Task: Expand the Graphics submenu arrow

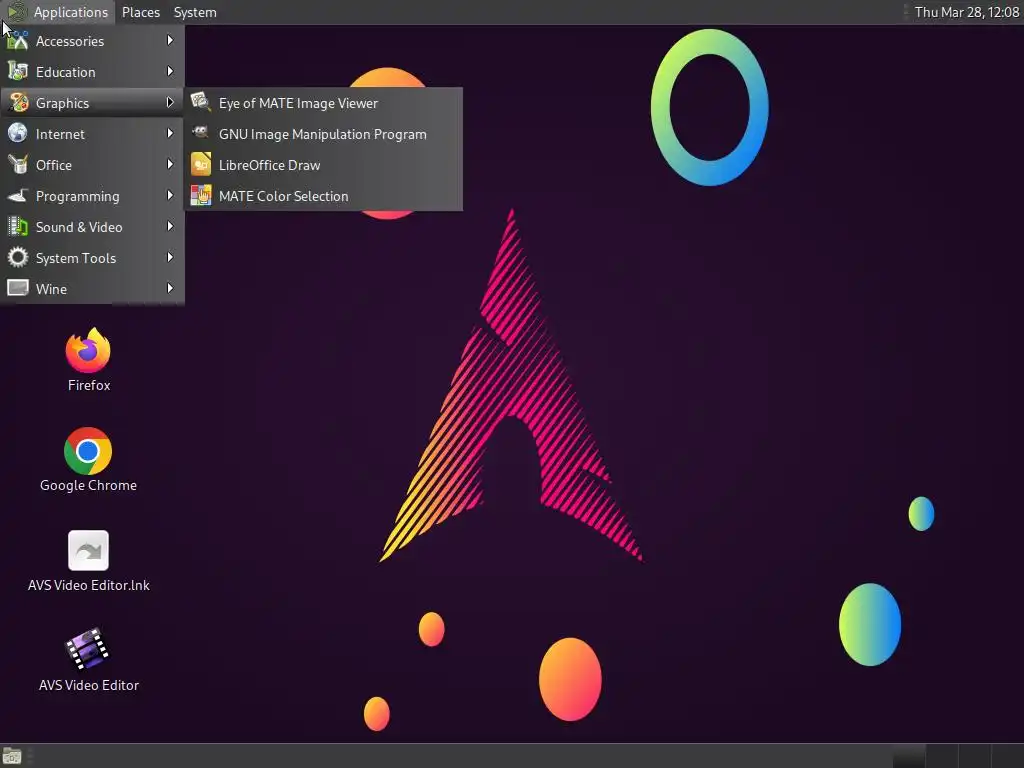Action: point(170,103)
